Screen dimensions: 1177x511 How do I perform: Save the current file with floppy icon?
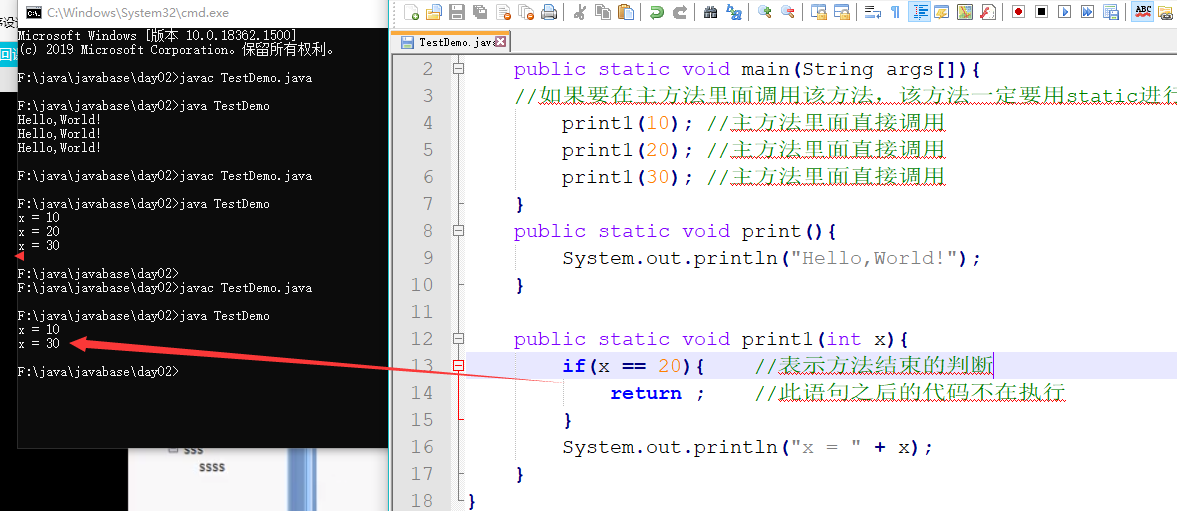(x=456, y=12)
